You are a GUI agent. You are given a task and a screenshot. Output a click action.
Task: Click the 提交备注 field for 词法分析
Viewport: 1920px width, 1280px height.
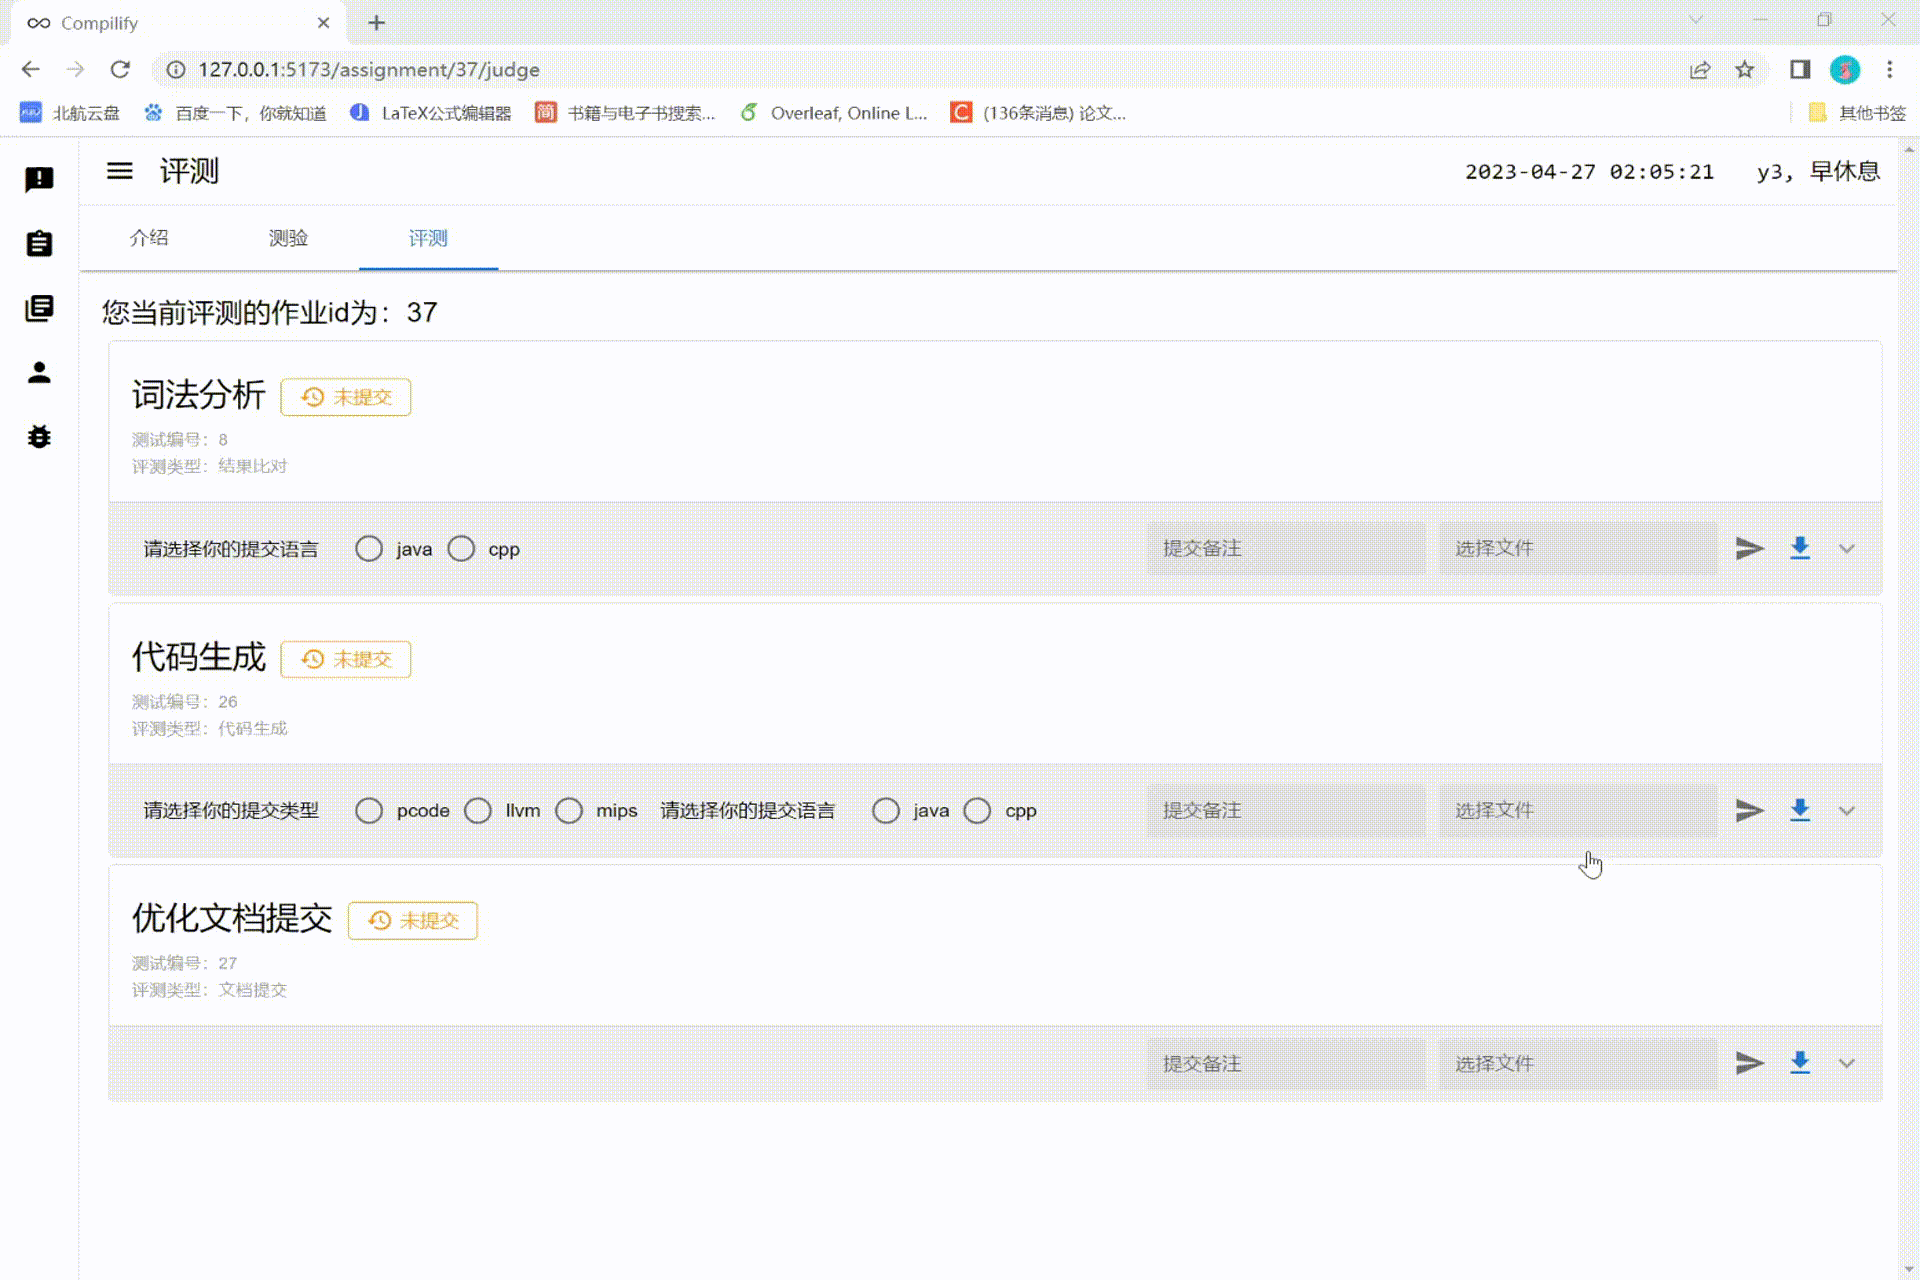(x=1285, y=549)
